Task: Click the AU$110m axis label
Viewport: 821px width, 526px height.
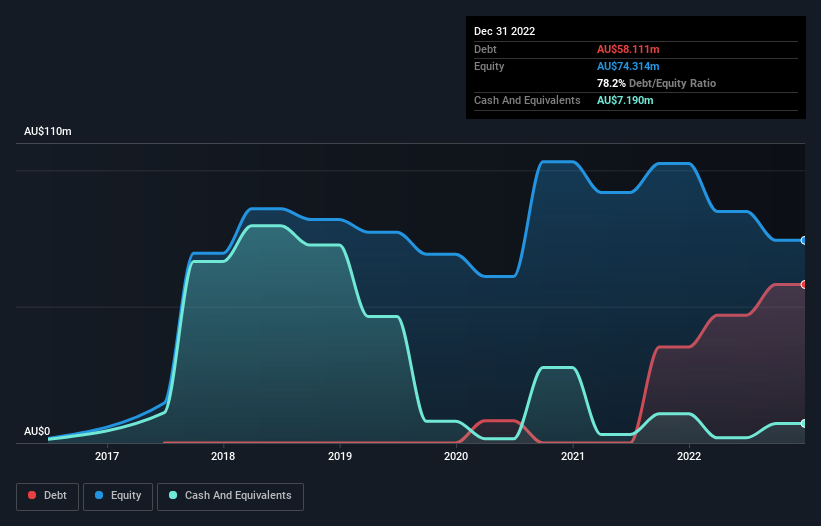Action: point(48,131)
